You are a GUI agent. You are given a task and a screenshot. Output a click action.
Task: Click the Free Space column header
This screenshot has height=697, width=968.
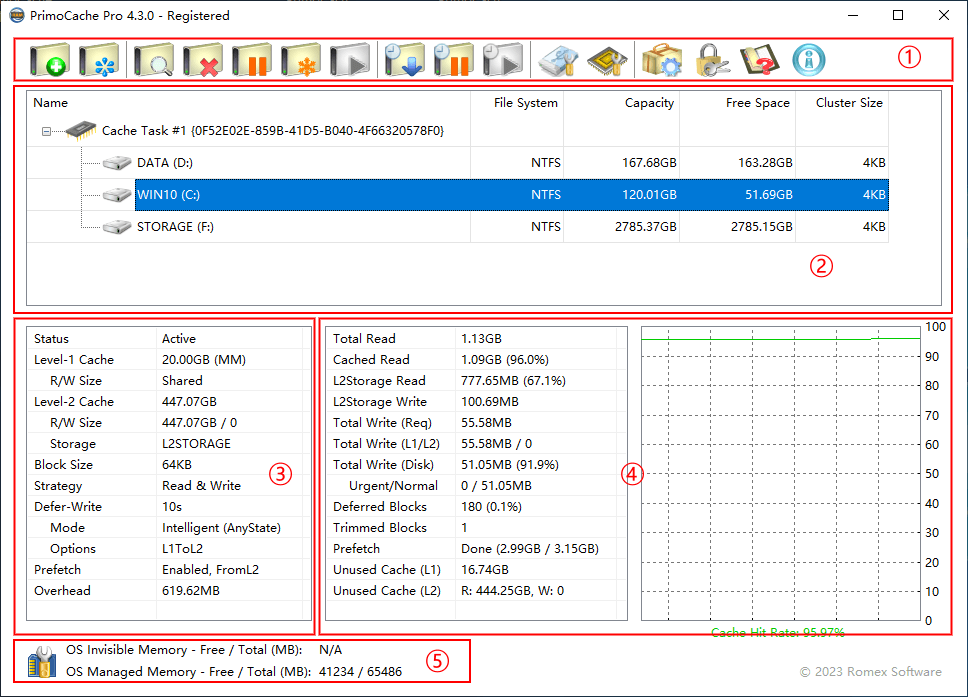pos(738,102)
